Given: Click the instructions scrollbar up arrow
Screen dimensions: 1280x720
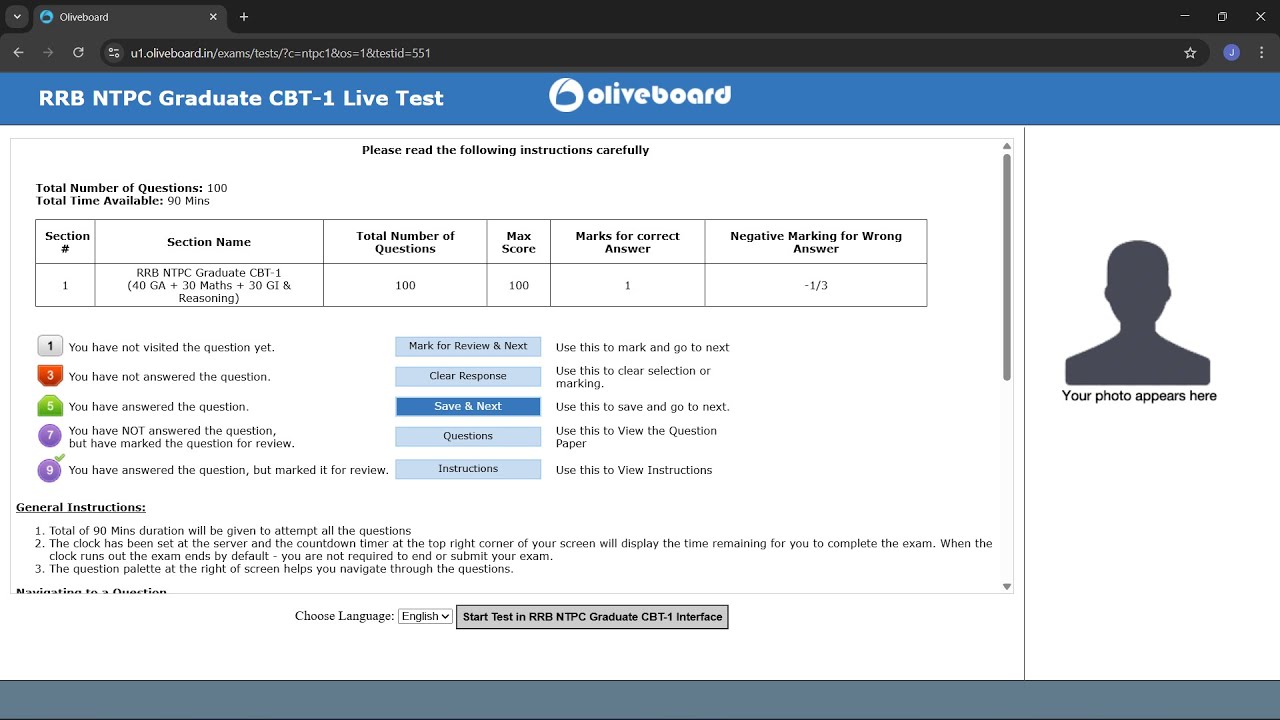Looking at the screenshot, I should pos(1007,146).
